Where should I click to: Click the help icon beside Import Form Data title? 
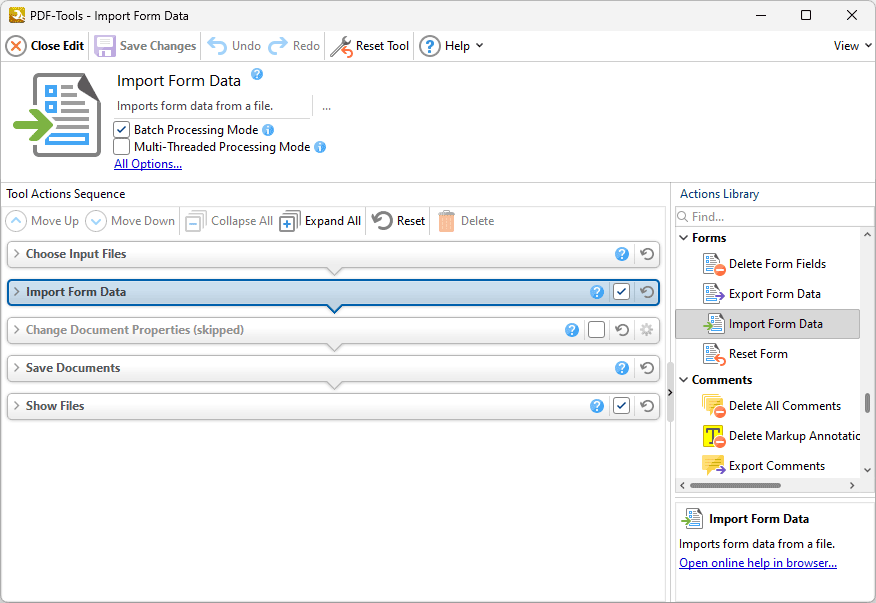coord(257,74)
